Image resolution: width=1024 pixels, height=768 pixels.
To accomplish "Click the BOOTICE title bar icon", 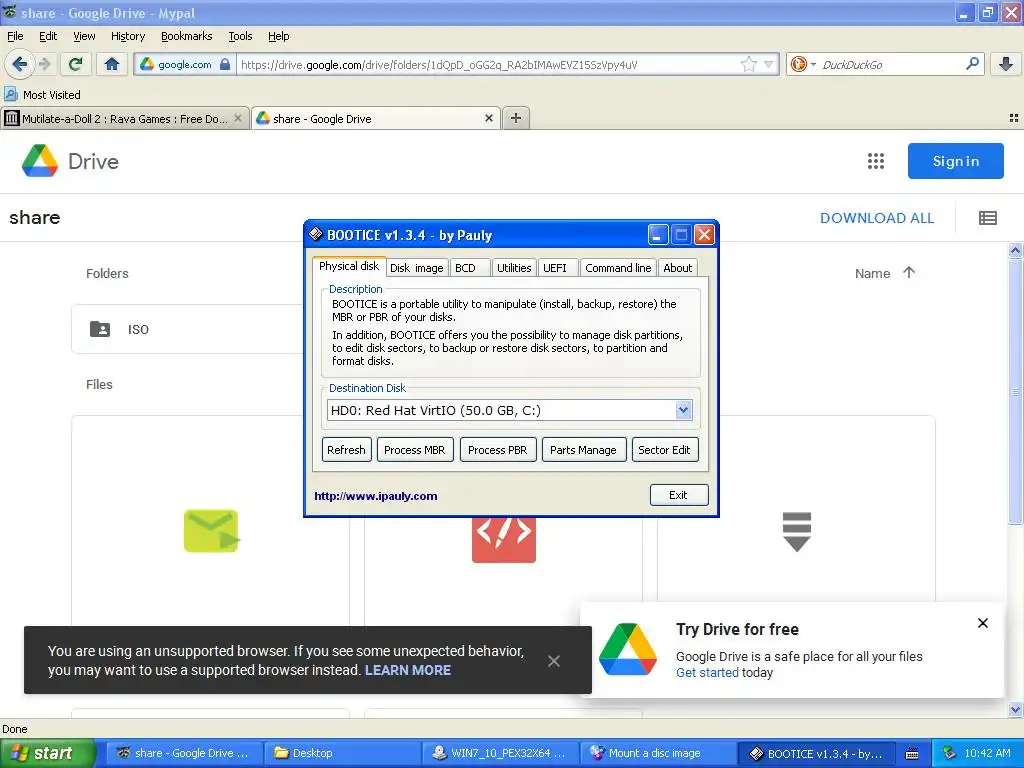I will click(x=316, y=234).
